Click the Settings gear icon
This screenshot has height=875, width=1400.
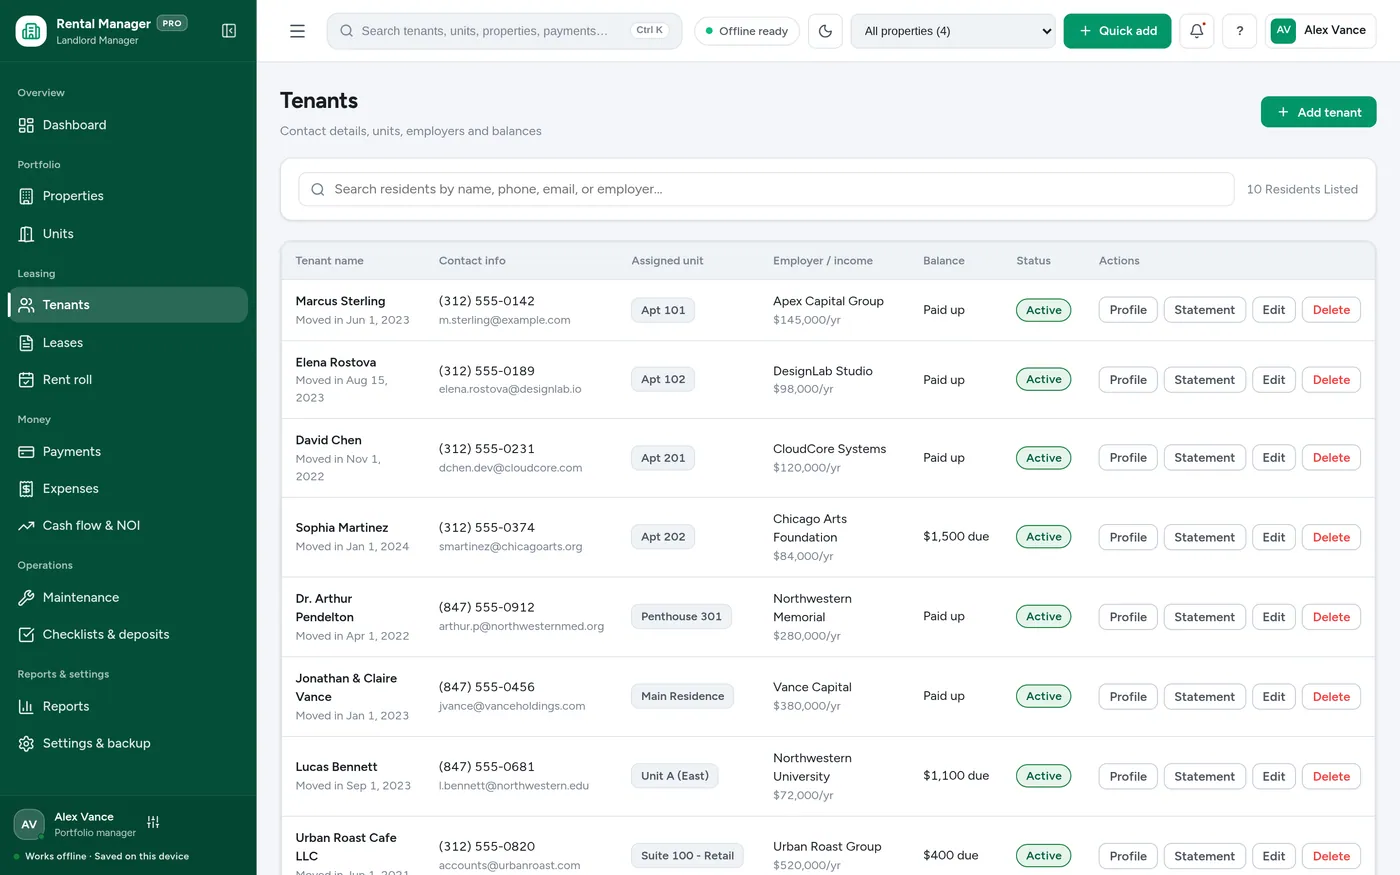coord(26,744)
